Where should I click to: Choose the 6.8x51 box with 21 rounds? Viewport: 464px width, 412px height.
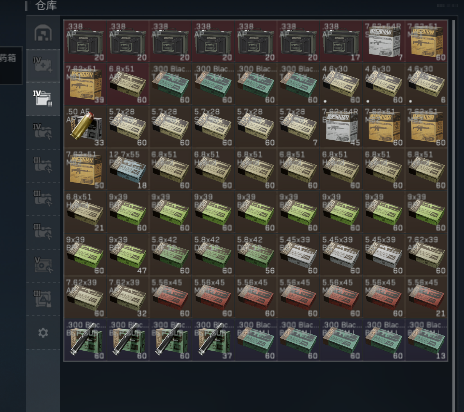[x=85, y=212]
